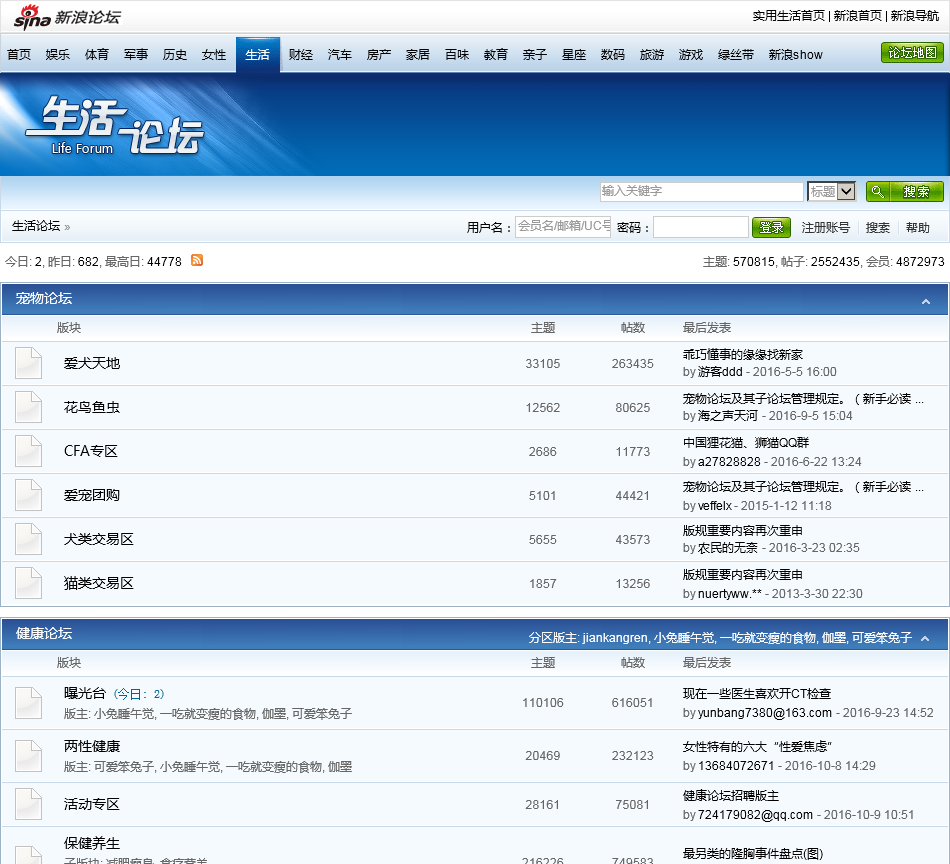
Task: Open the 实用生活首页 link
Action: click(x=788, y=16)
